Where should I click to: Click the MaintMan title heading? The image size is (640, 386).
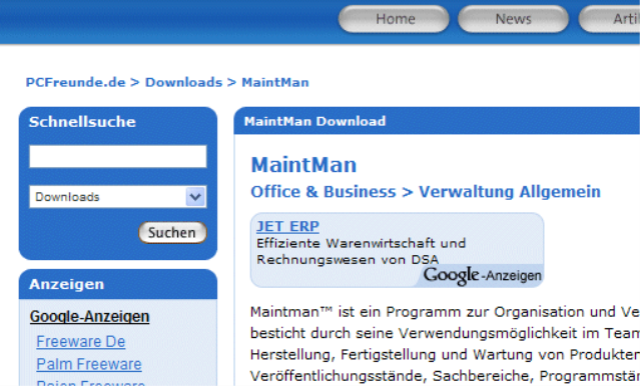click(x=304, y=165)
